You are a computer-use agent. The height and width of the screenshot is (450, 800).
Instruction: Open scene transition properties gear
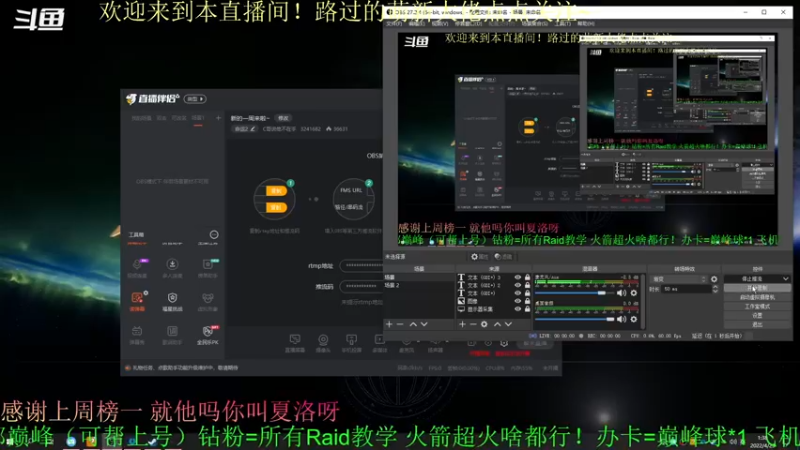tap(714, 279)
